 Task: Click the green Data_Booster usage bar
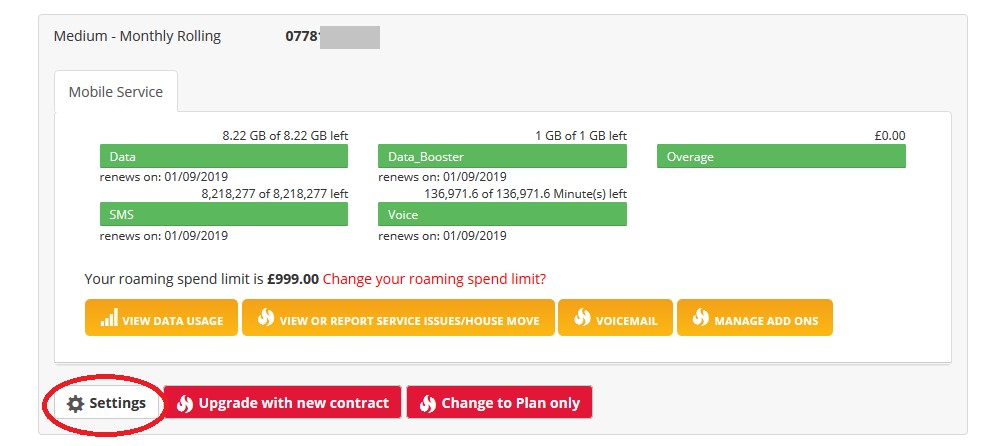coord(502,157)
